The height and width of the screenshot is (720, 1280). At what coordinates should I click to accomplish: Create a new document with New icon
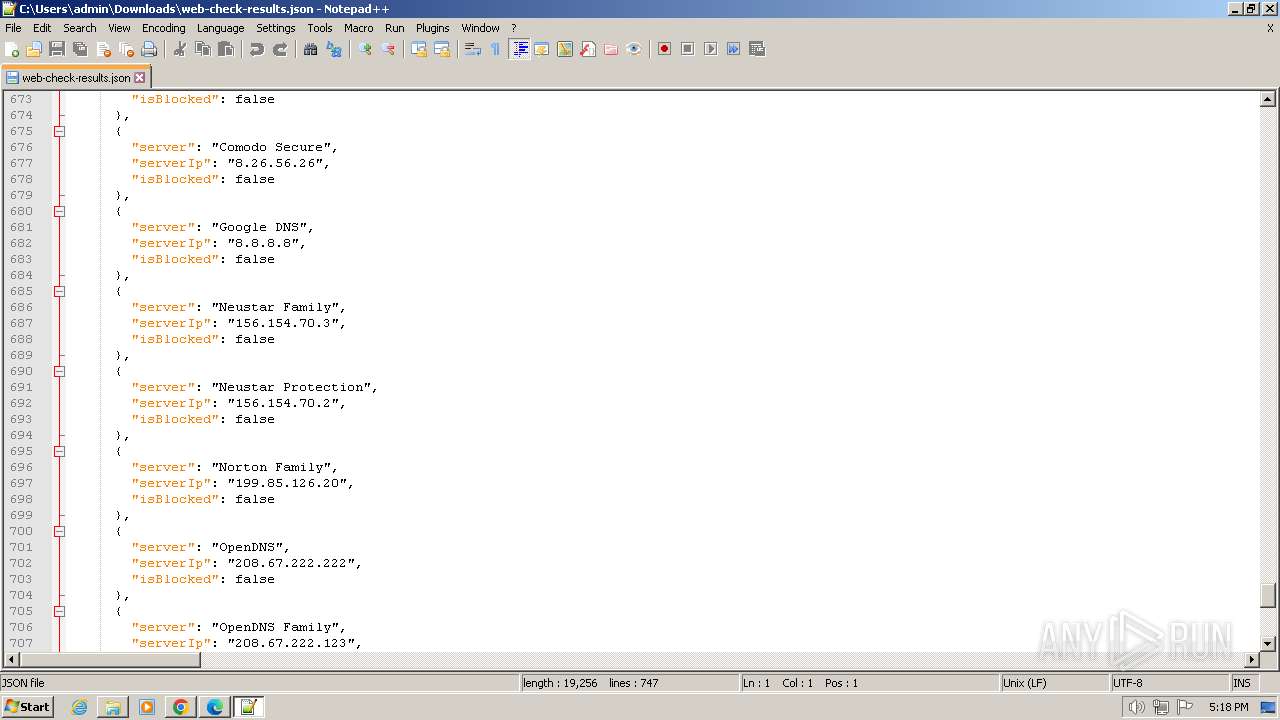tap(13, 49)
